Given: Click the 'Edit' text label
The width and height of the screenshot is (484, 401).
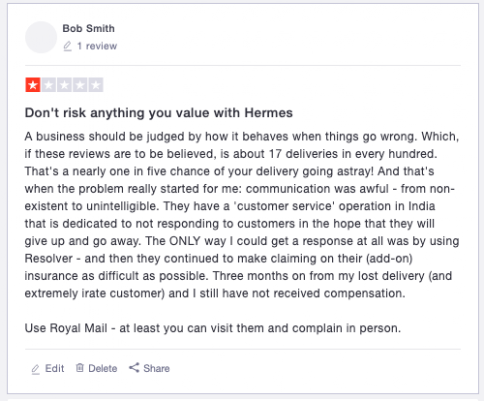Looking at the screenshot, I should coord(54,368).
